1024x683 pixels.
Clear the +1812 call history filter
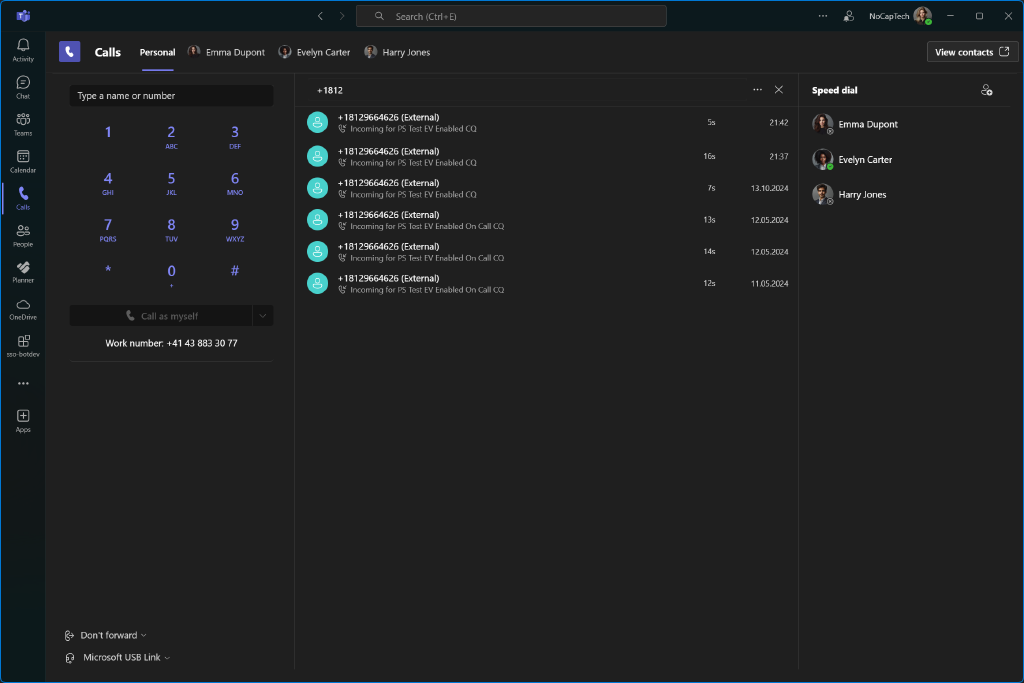779,90
